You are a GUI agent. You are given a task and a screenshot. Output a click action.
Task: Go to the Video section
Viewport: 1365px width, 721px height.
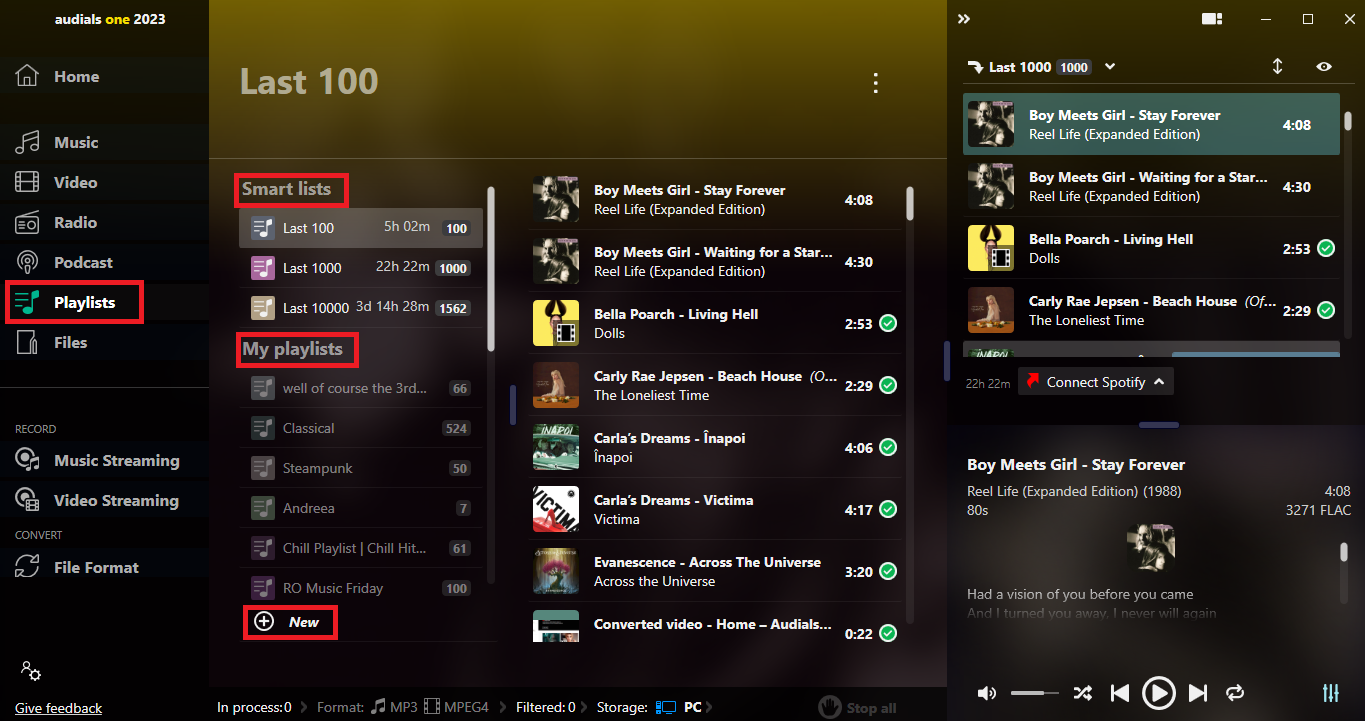(x=76, y=183)
